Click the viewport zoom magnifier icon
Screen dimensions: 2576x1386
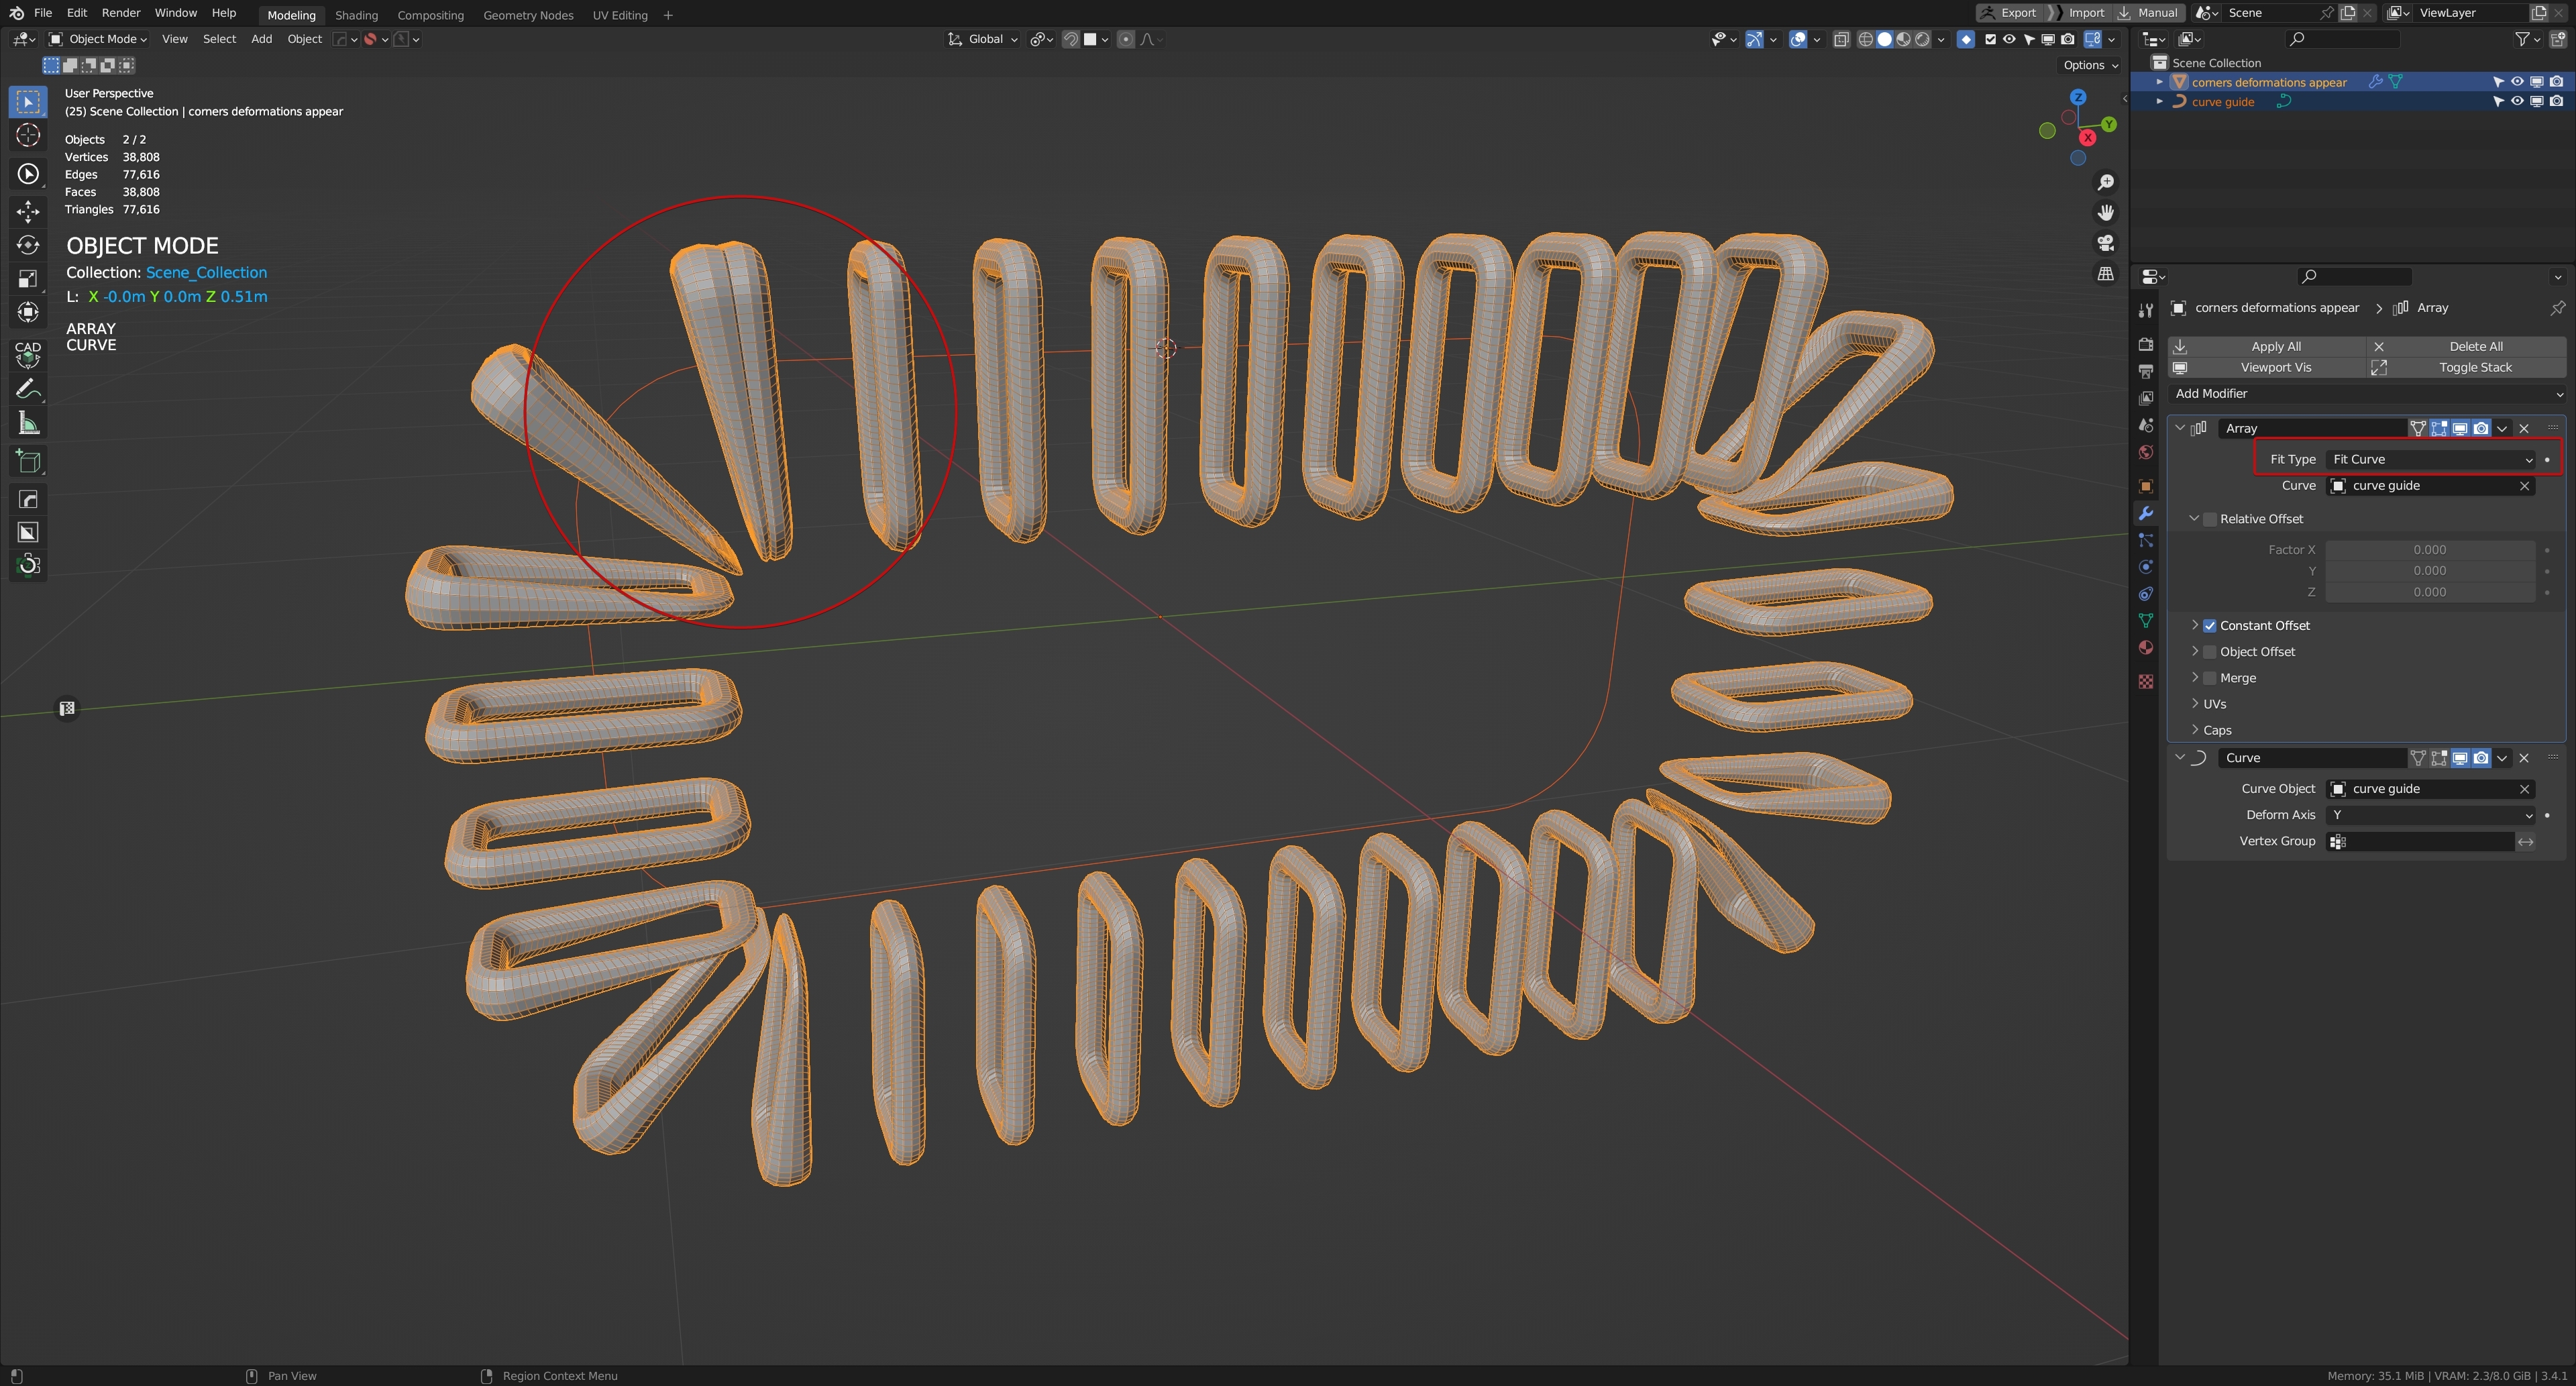click(2105, 182)
